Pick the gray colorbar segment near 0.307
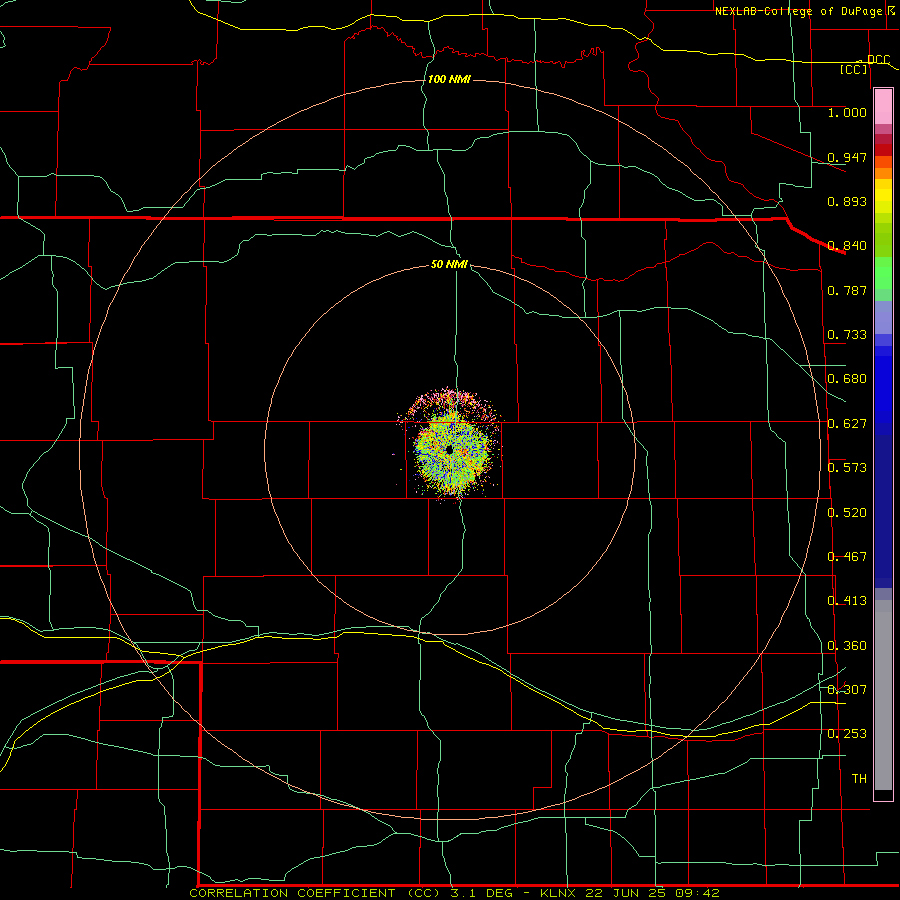This screenshot has width=900, height=900. click(883, 695)
